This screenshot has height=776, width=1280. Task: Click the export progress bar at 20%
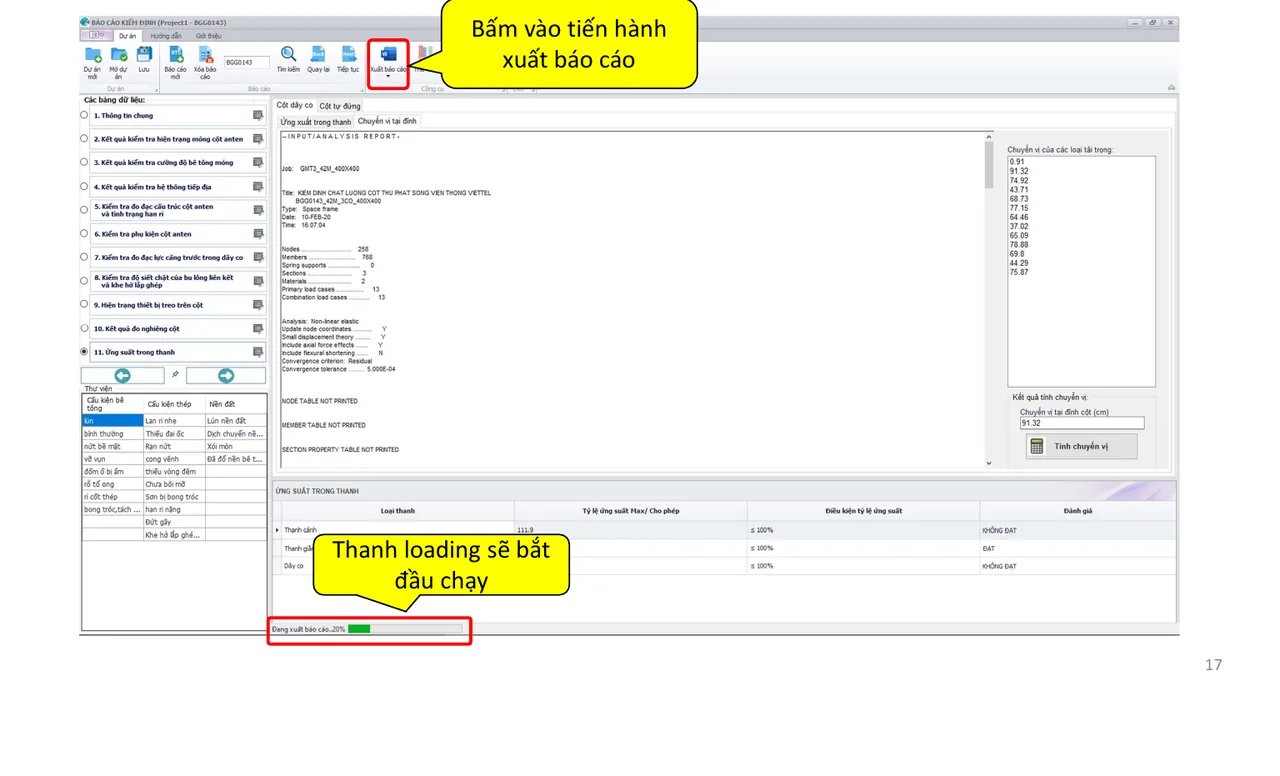click(x=405, y=629)
